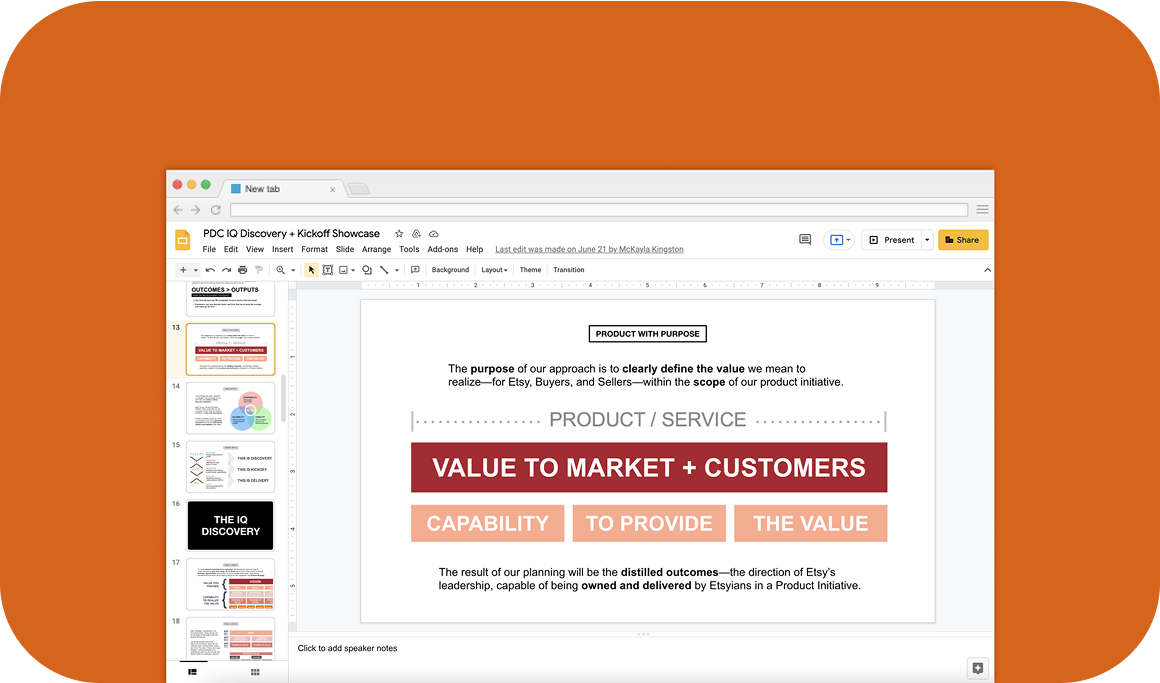
Task: Switch to filmstrip view of slides
Action: pos(192,672)
